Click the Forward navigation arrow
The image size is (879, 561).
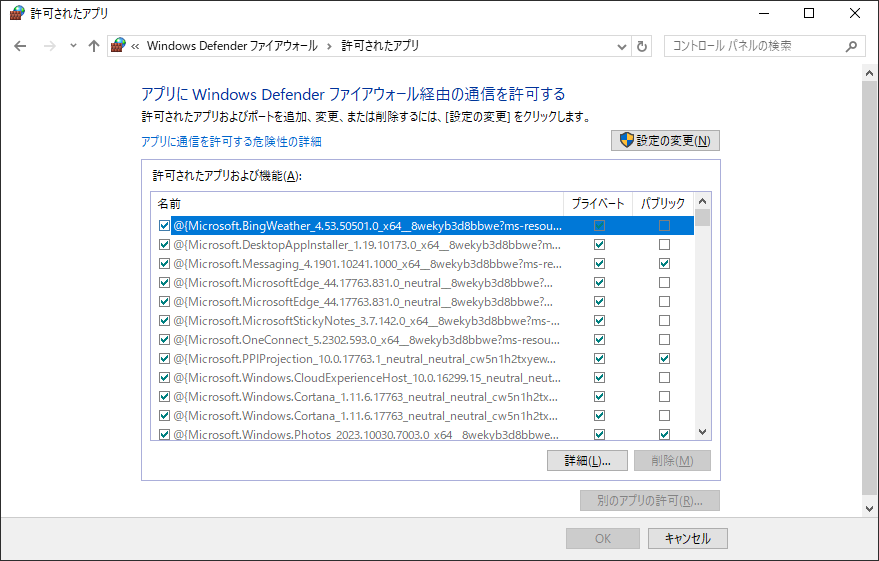(x=50, y=46)
